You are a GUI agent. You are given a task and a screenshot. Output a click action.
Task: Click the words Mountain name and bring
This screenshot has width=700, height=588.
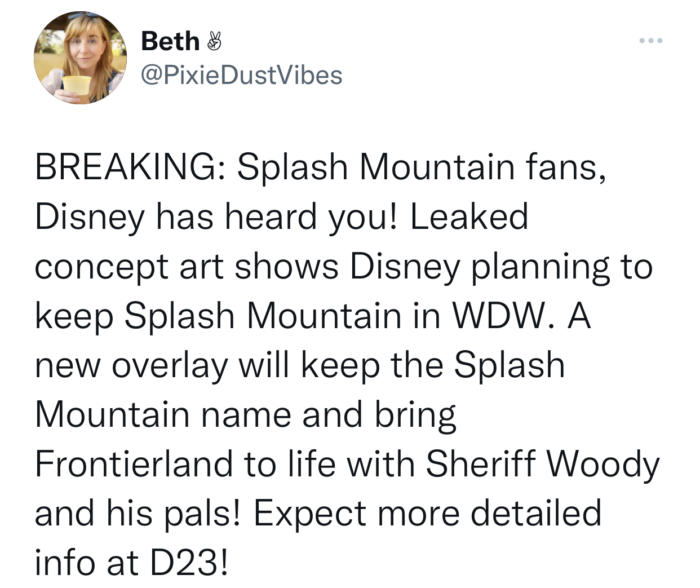click(x=246, y=415)
